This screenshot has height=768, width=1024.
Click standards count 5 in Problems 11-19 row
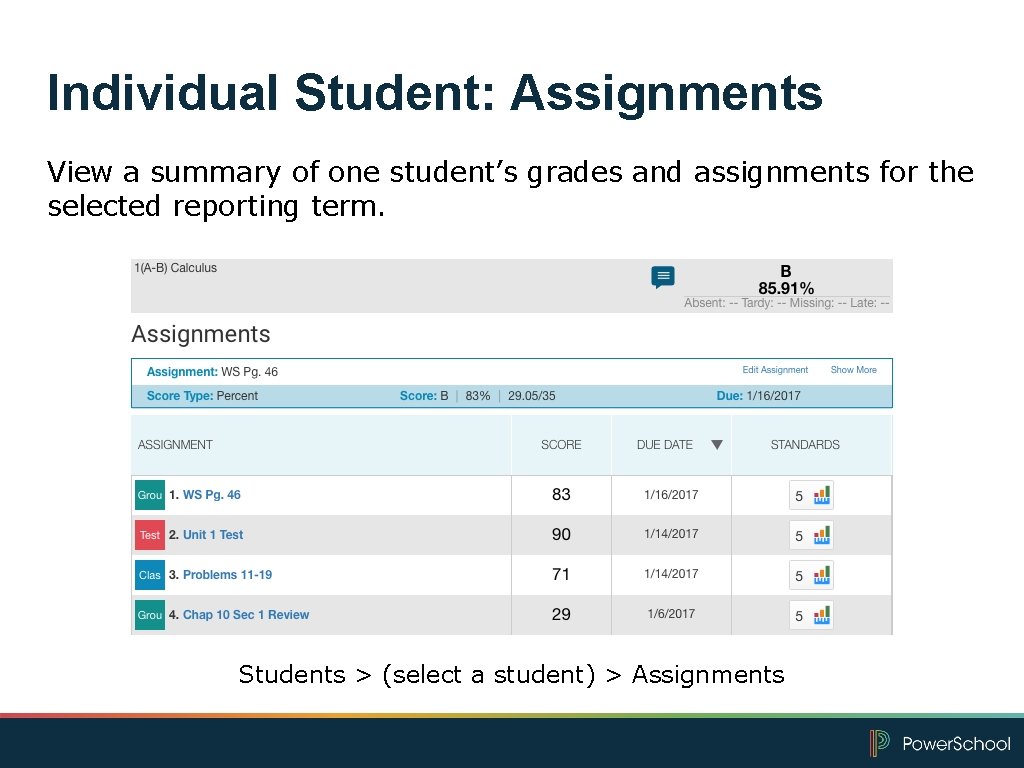[x=799, y=576]
